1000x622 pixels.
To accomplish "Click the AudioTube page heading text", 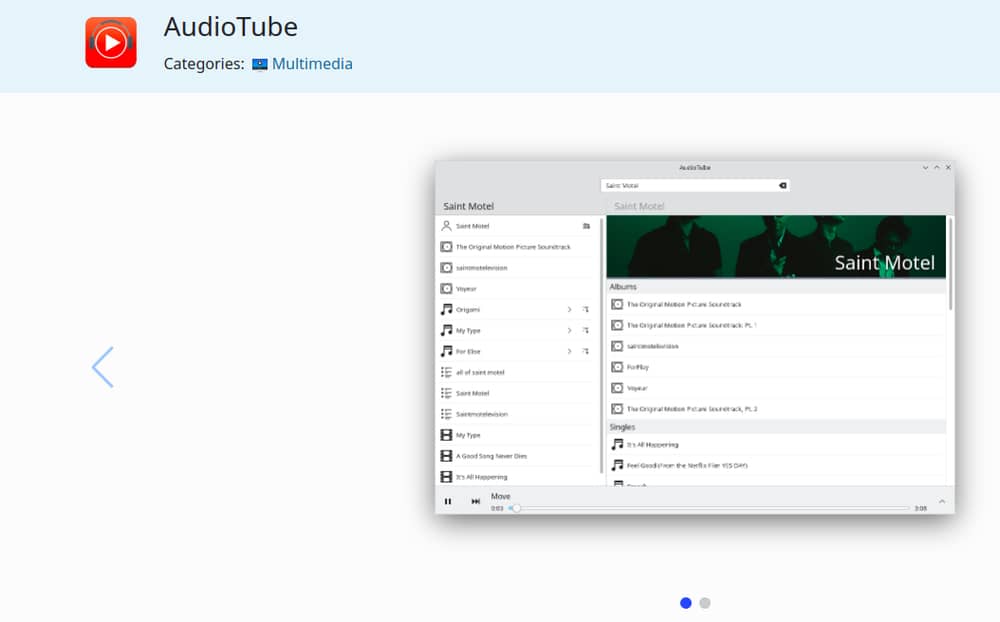I will 231,27.
